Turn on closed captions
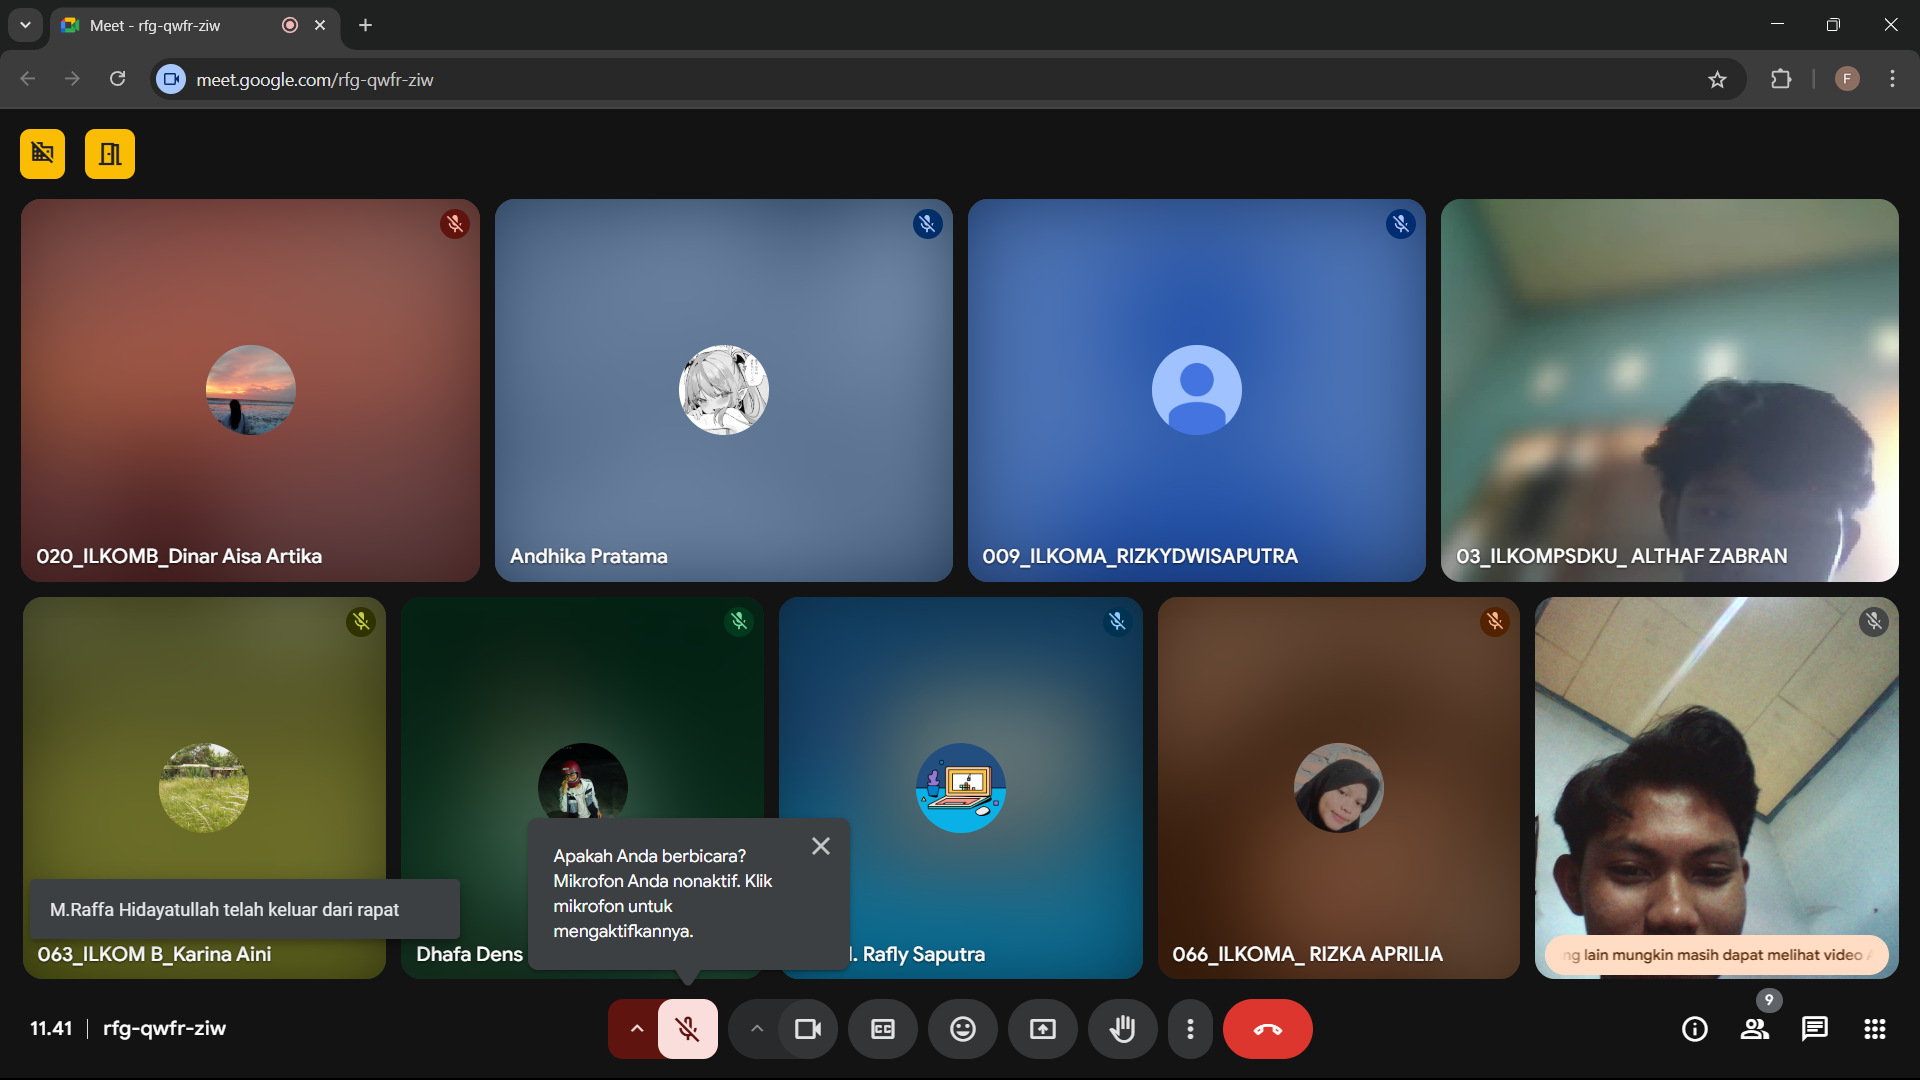 (883, 1029)
